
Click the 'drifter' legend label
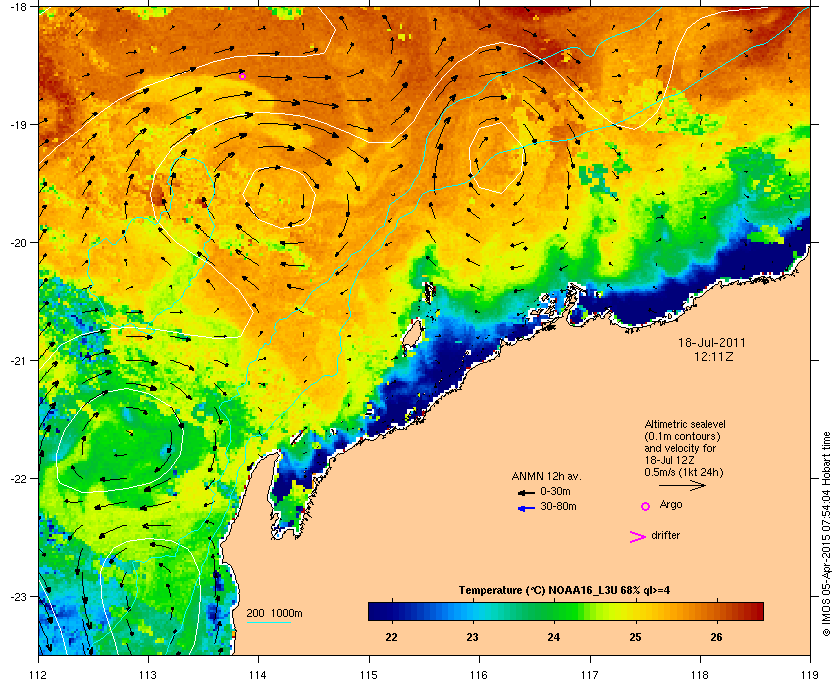[x=665, y=535]
